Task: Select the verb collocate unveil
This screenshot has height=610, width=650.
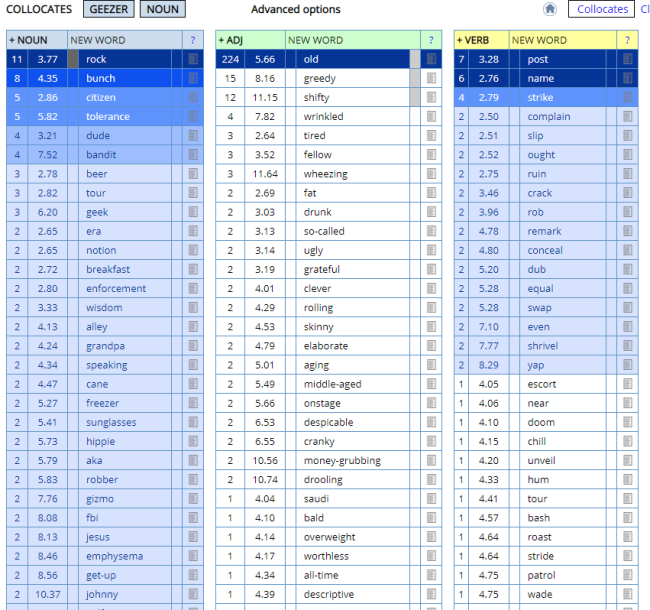Action: (541, 460)
